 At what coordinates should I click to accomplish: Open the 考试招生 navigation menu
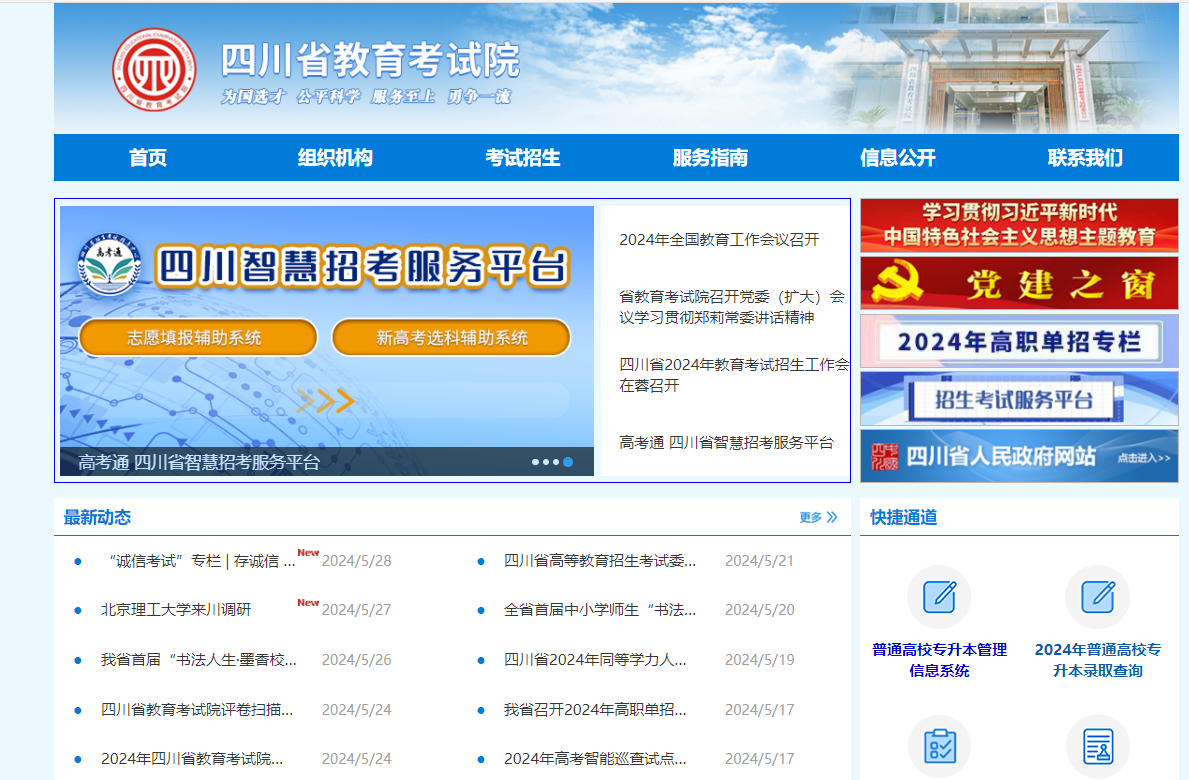pyautogui.click(x=522, y=158)
